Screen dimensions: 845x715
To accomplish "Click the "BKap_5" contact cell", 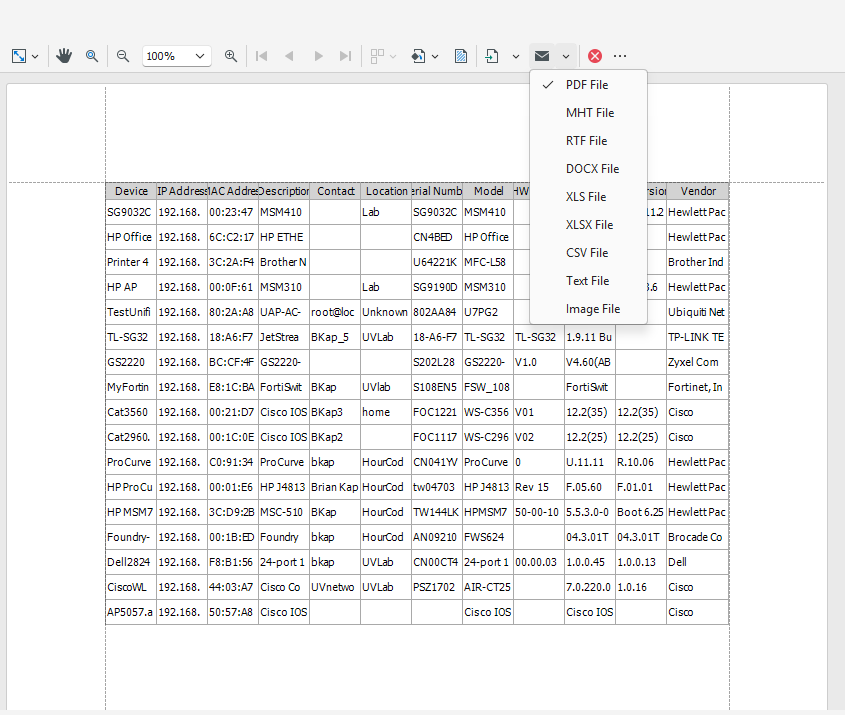I will pyautogui.click(x=335, y=337).
